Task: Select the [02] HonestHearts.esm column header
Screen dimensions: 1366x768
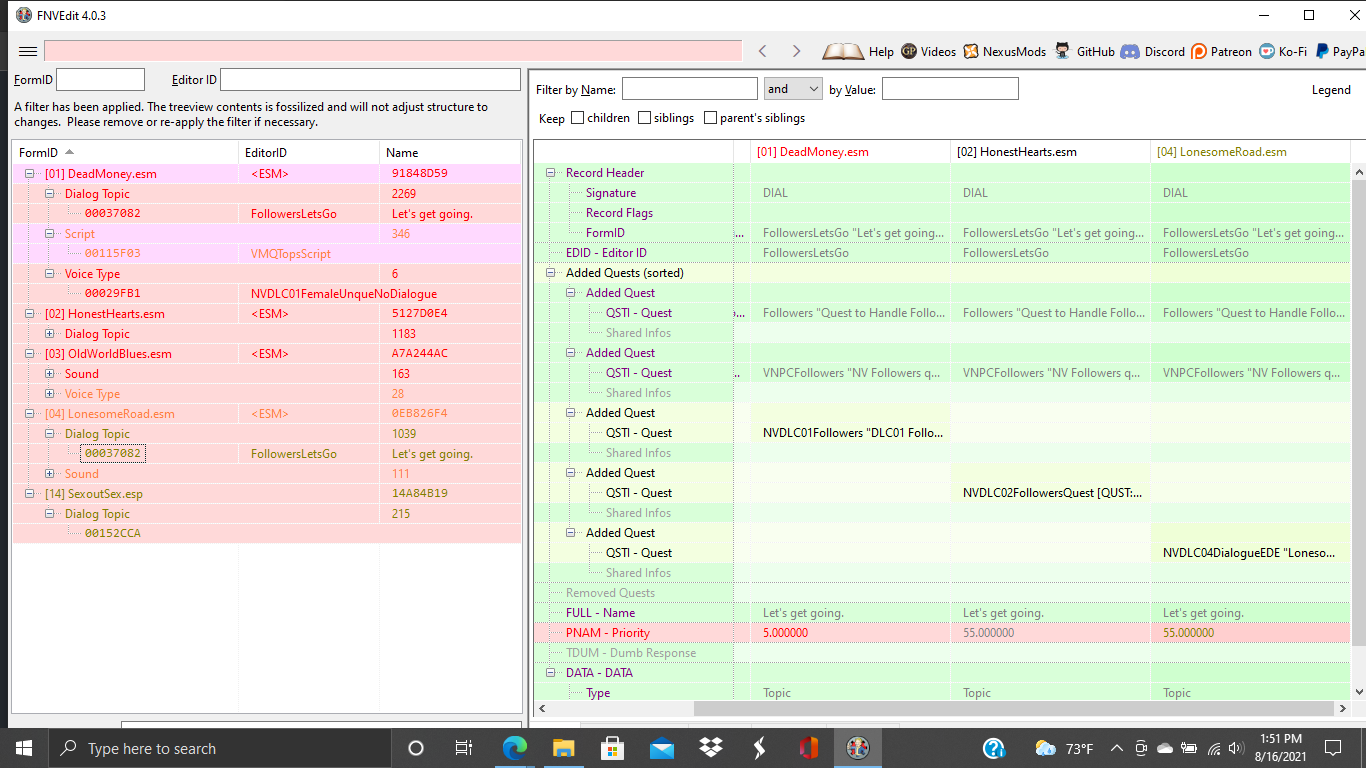Action: point(1050,152)
